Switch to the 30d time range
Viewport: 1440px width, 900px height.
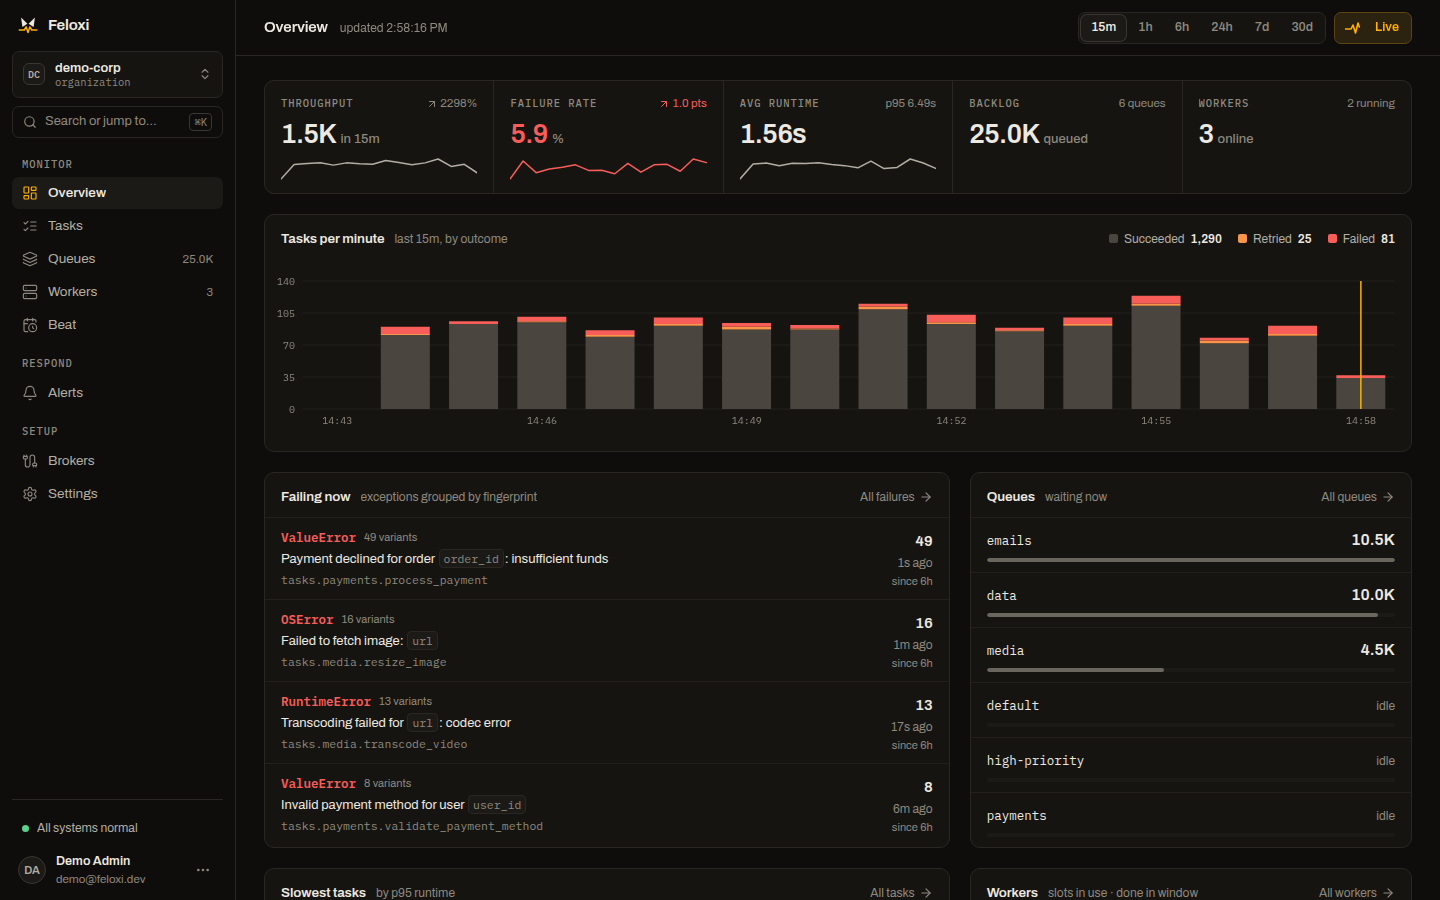click(x=1302, y=27)
